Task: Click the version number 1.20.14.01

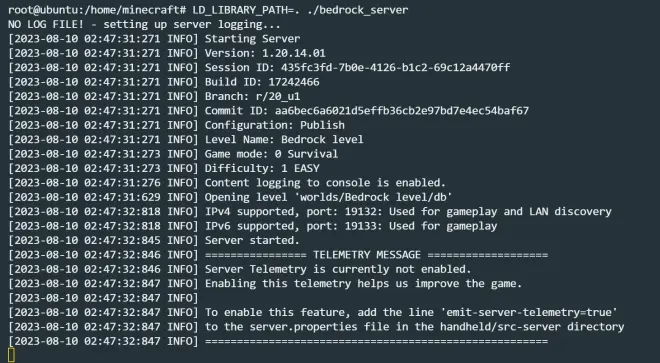Action: tap(294, 53)
